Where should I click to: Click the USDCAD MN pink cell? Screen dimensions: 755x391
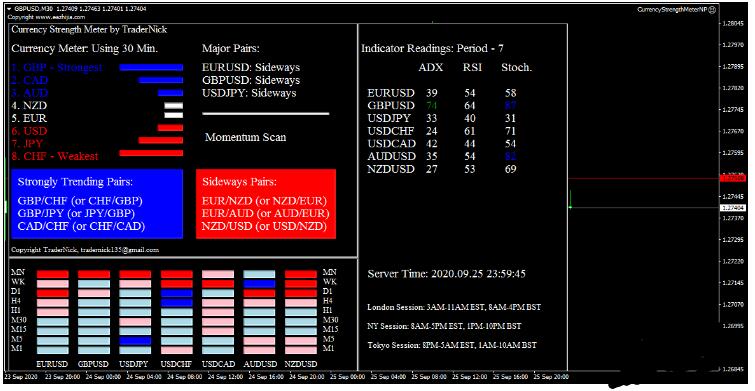pyautogui.click(x=218, y=274)
